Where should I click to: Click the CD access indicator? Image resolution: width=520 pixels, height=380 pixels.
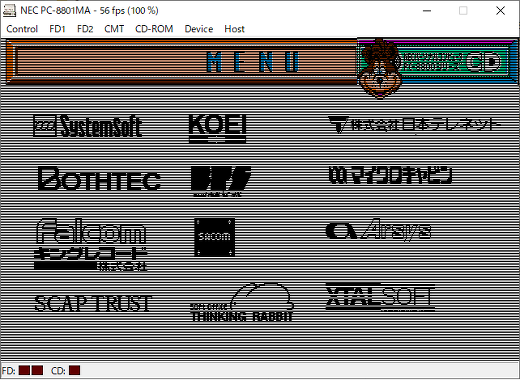point(74,370)
